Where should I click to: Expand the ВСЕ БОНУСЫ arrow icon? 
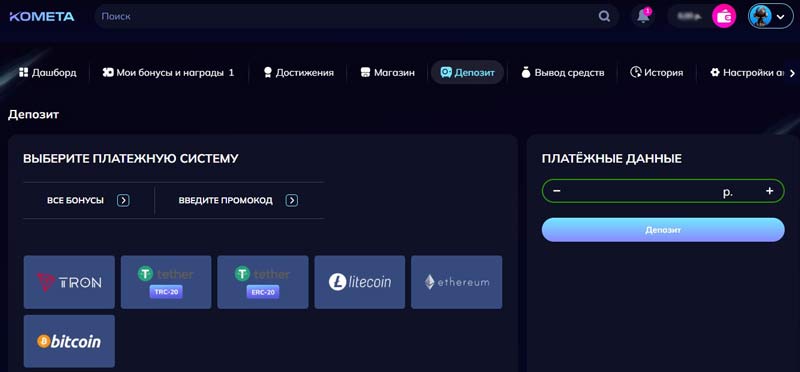[x=123, y=201]
